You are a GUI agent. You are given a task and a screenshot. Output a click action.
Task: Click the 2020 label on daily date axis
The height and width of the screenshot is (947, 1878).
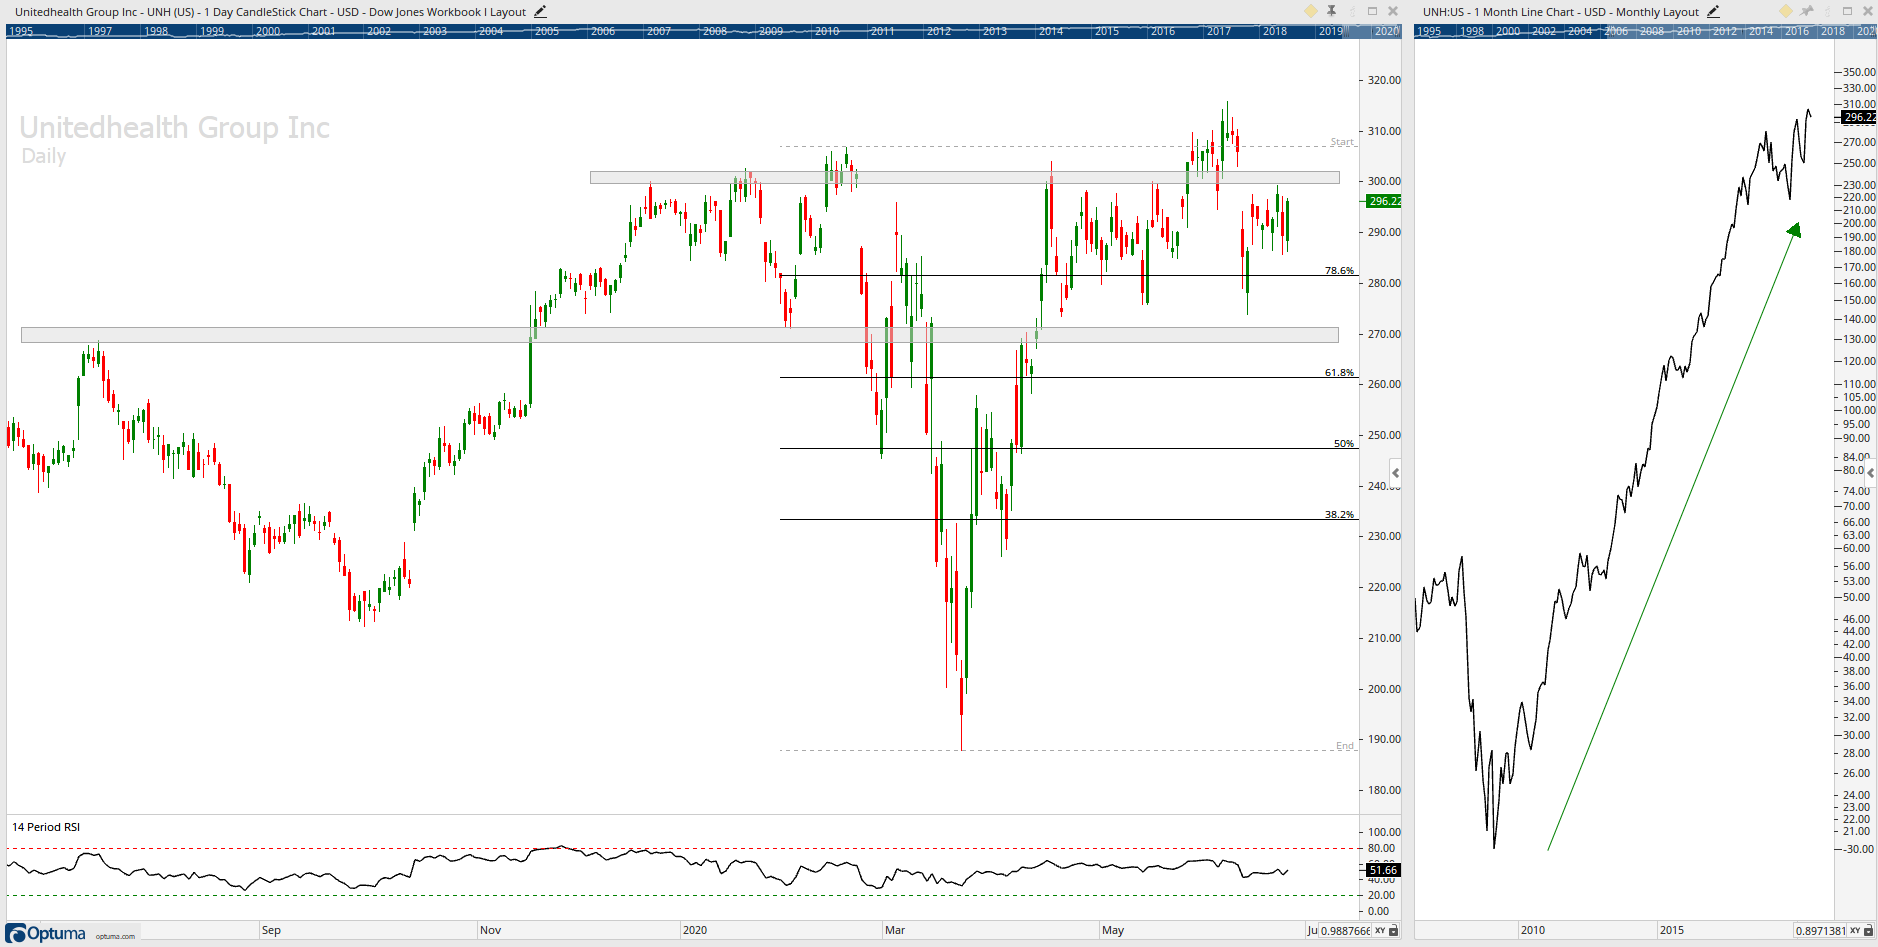tap(695, 930)
